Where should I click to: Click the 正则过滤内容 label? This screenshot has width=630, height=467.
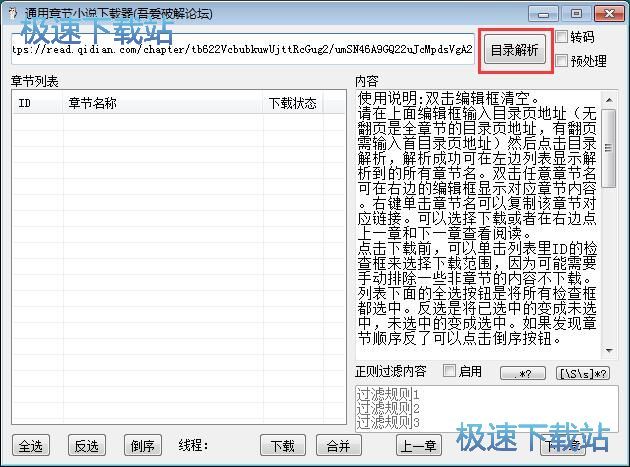point(391,371)
